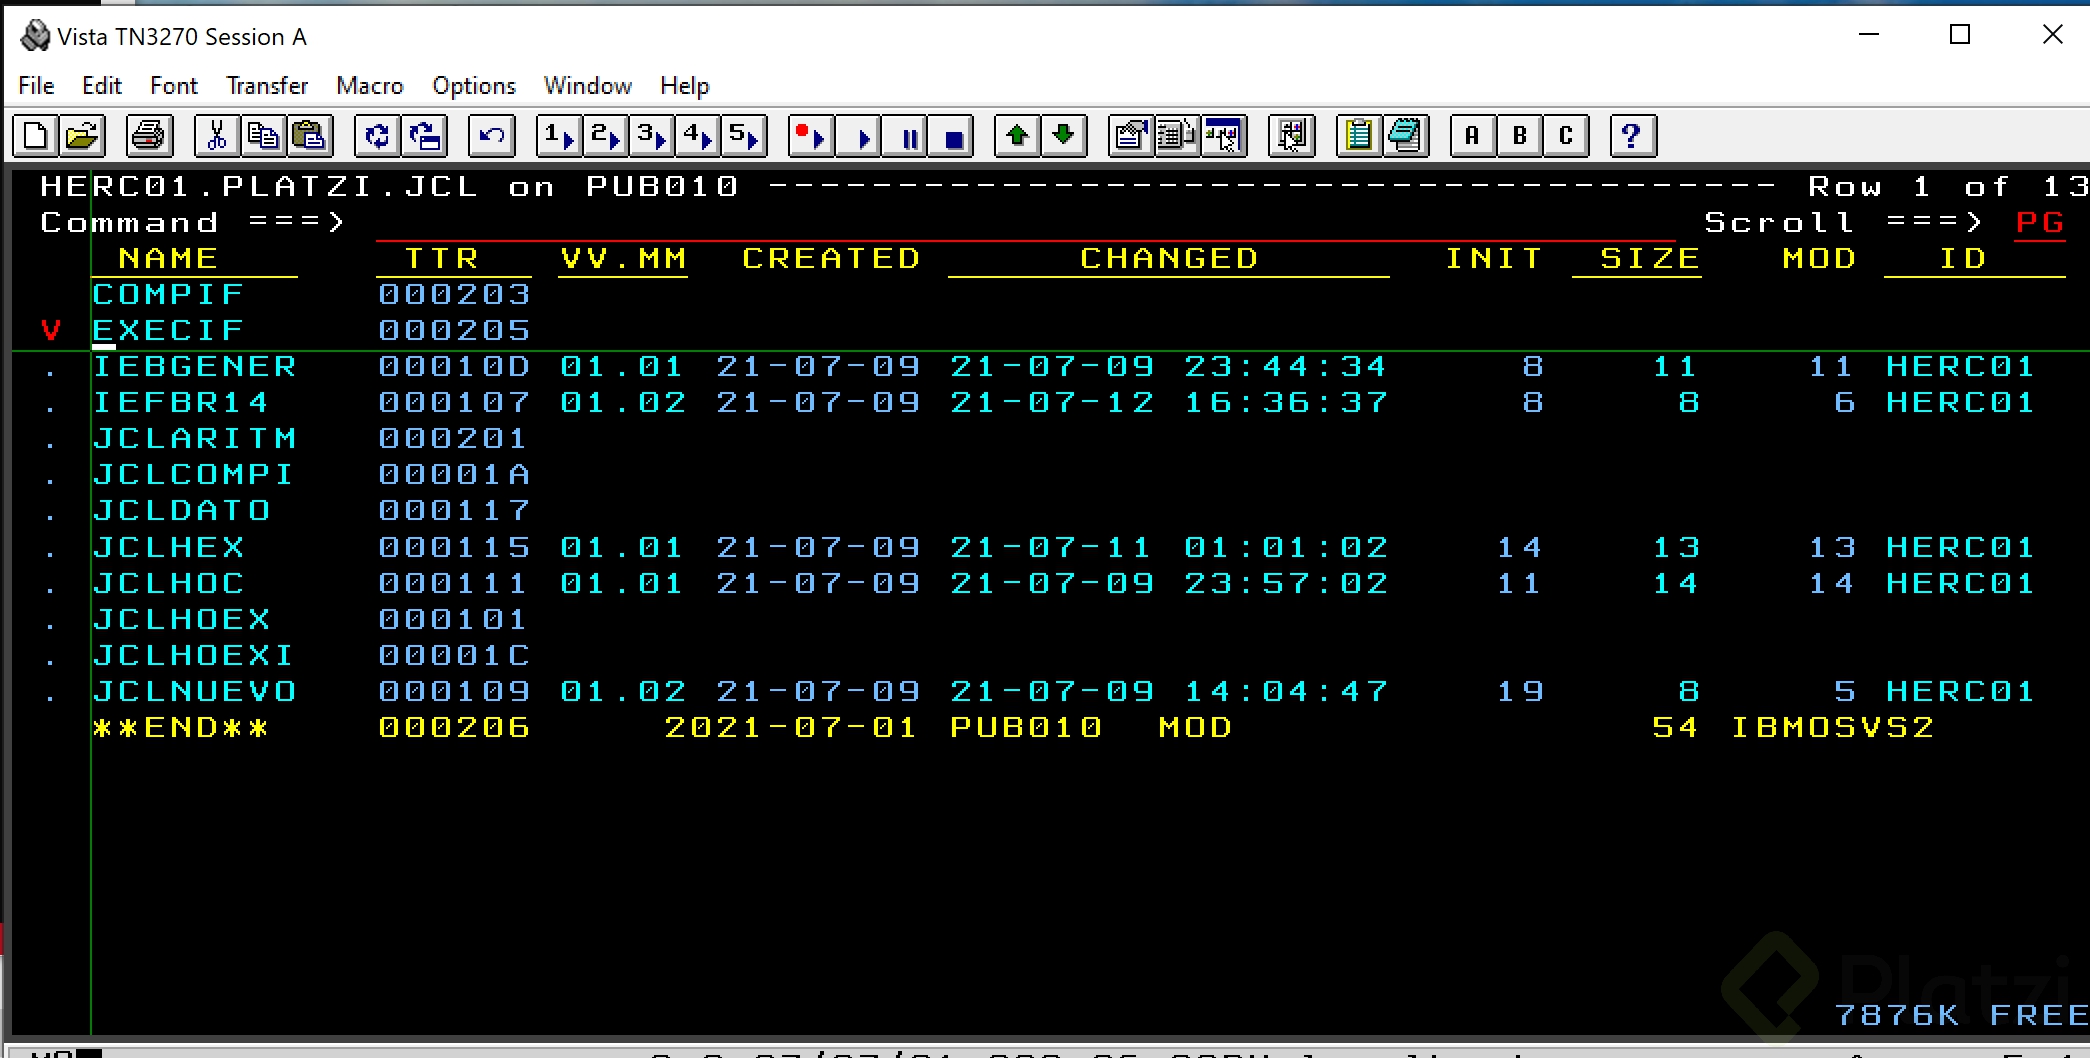Click the window-with-cursor toolbar icon
The height and width of the screenshot is (1058, 2090).
(x=1224, y=136)
